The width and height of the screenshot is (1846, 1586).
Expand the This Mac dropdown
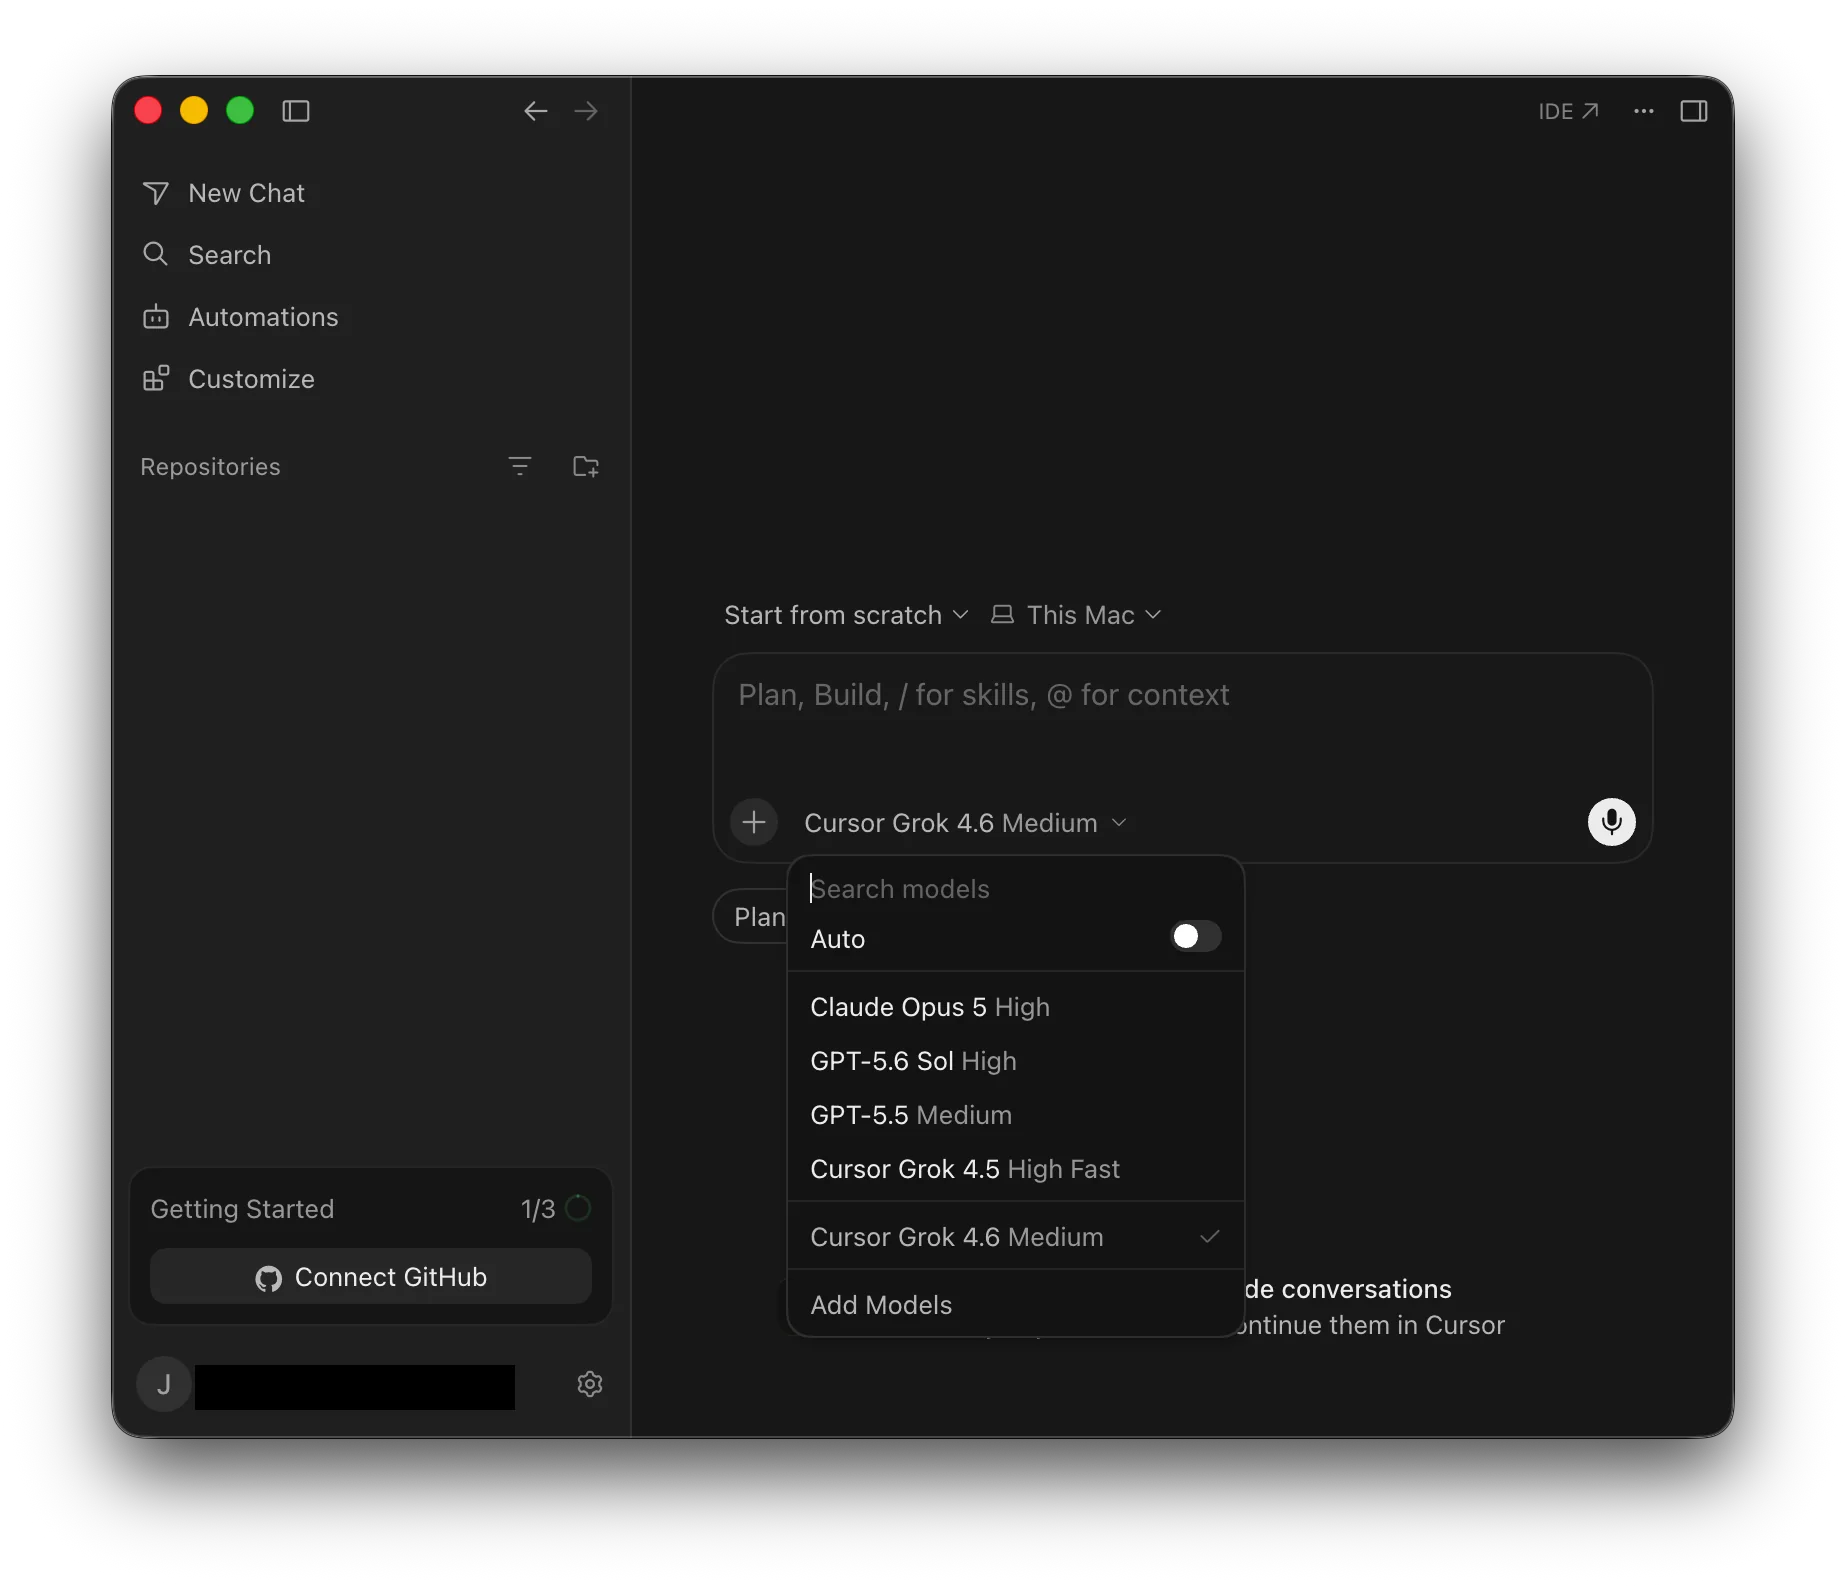pyautogui.click(x=1076, y=615)
